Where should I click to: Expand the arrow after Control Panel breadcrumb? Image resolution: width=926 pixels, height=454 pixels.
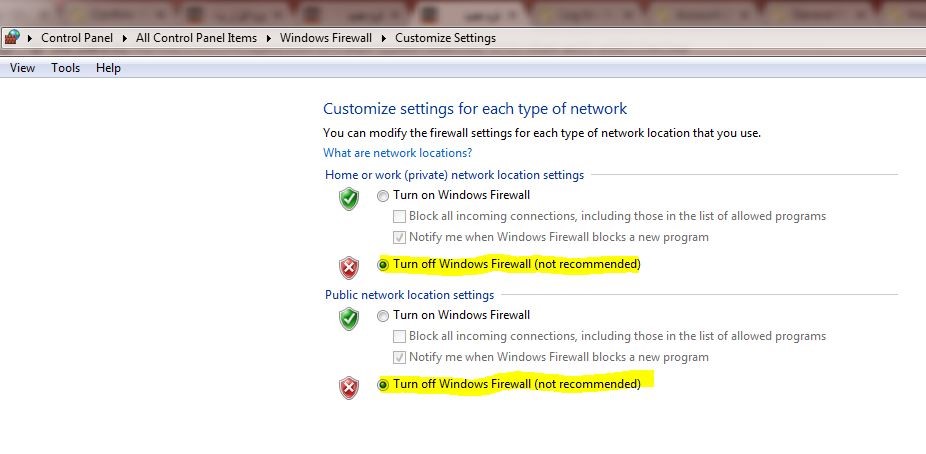click(125, 38)
